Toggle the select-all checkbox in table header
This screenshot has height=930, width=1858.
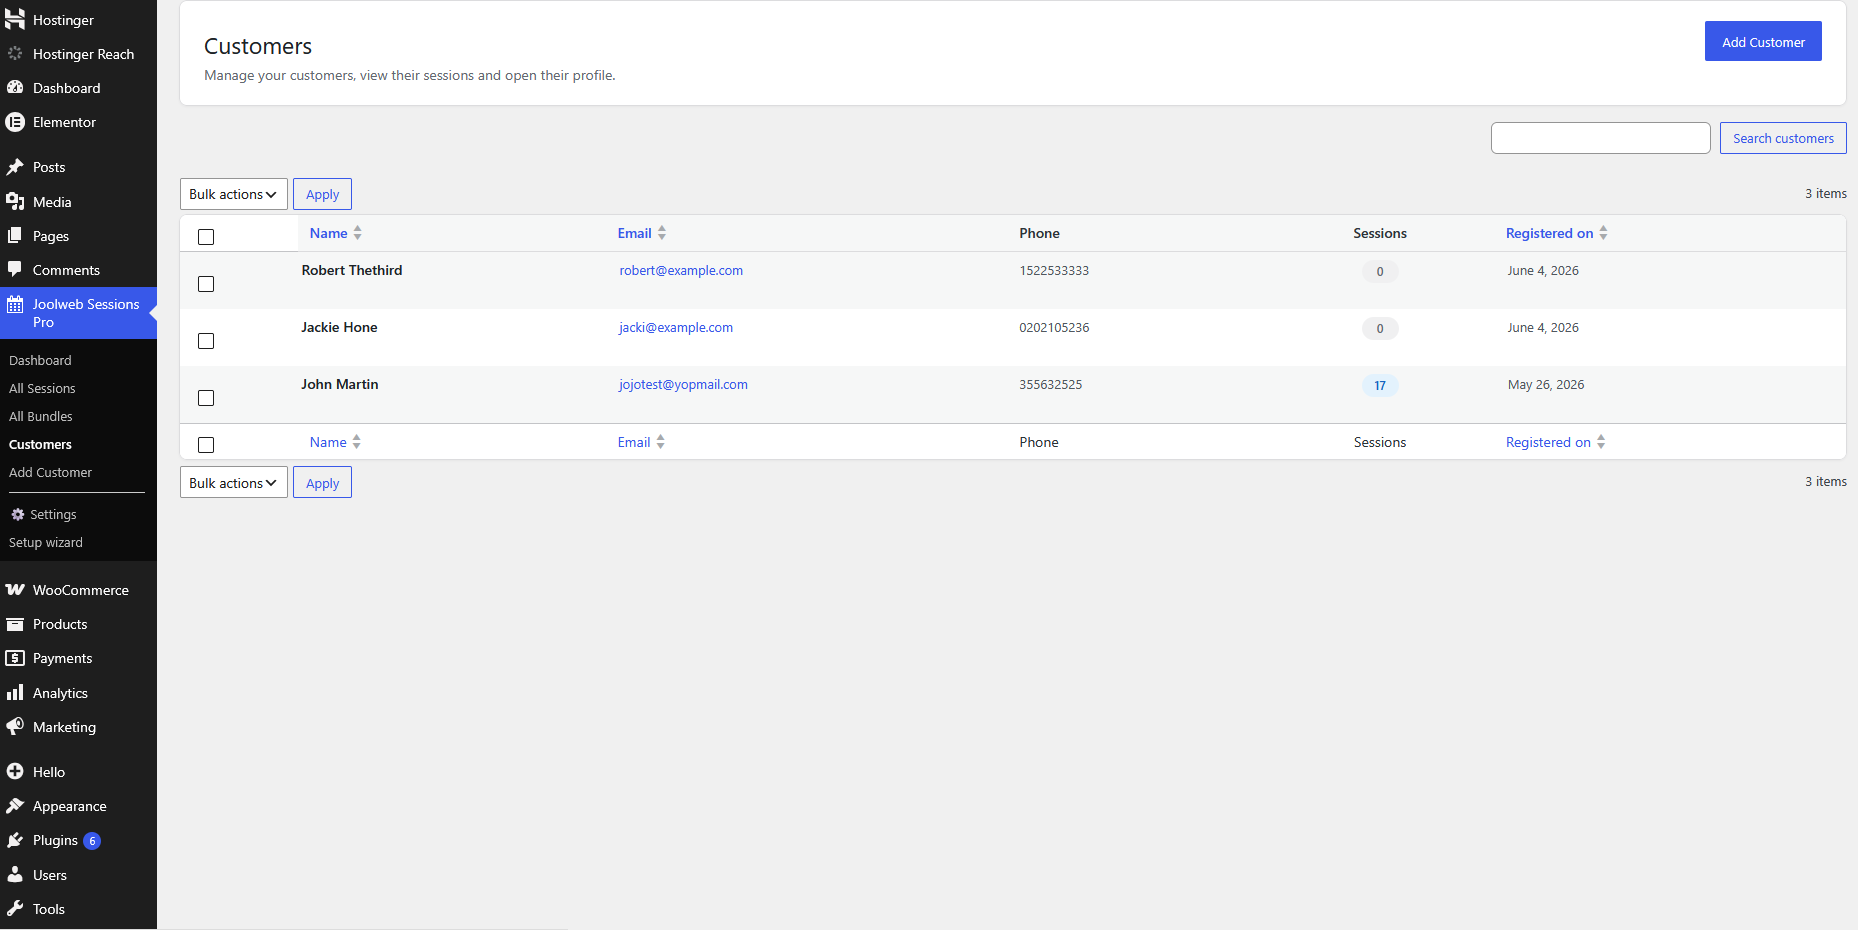[x=206, y=237]
